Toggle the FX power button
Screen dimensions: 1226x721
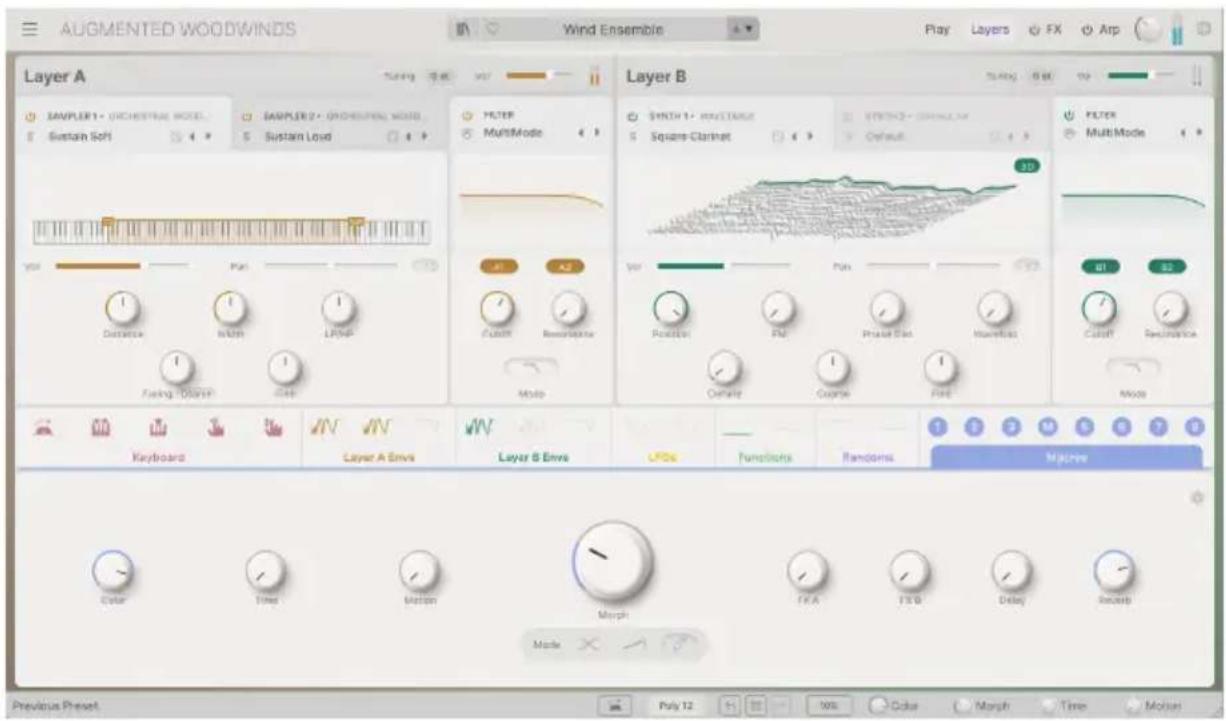point(1035,30)
